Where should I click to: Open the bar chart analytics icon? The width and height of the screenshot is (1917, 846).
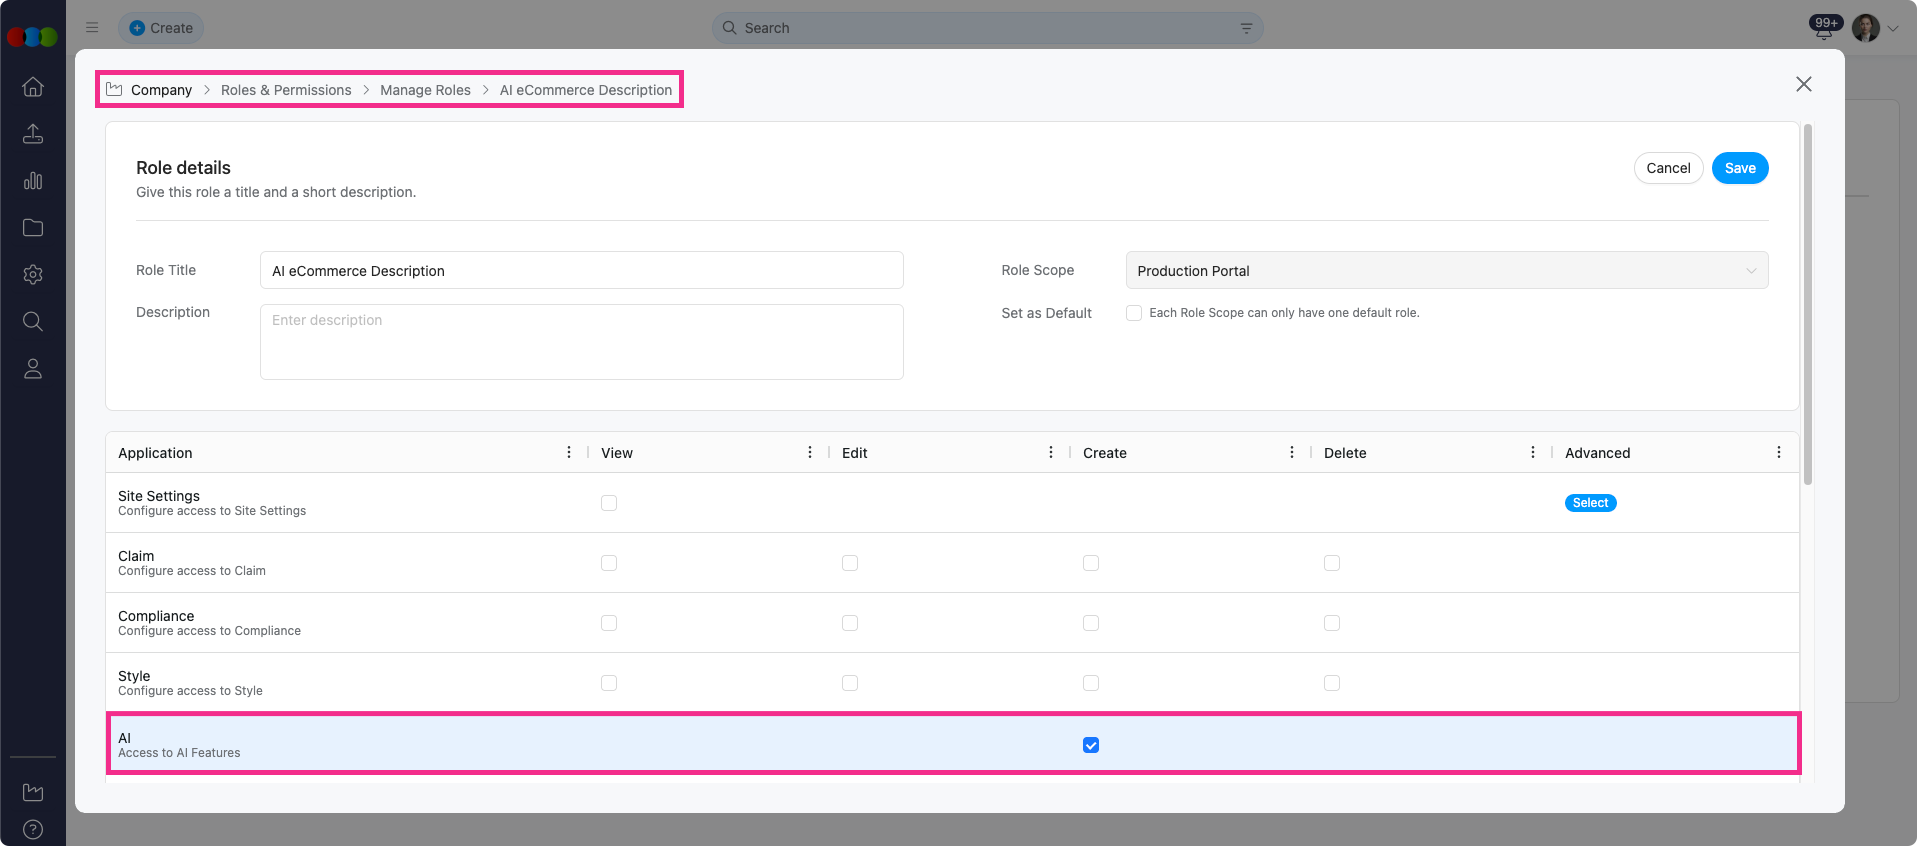pos(33,181)
